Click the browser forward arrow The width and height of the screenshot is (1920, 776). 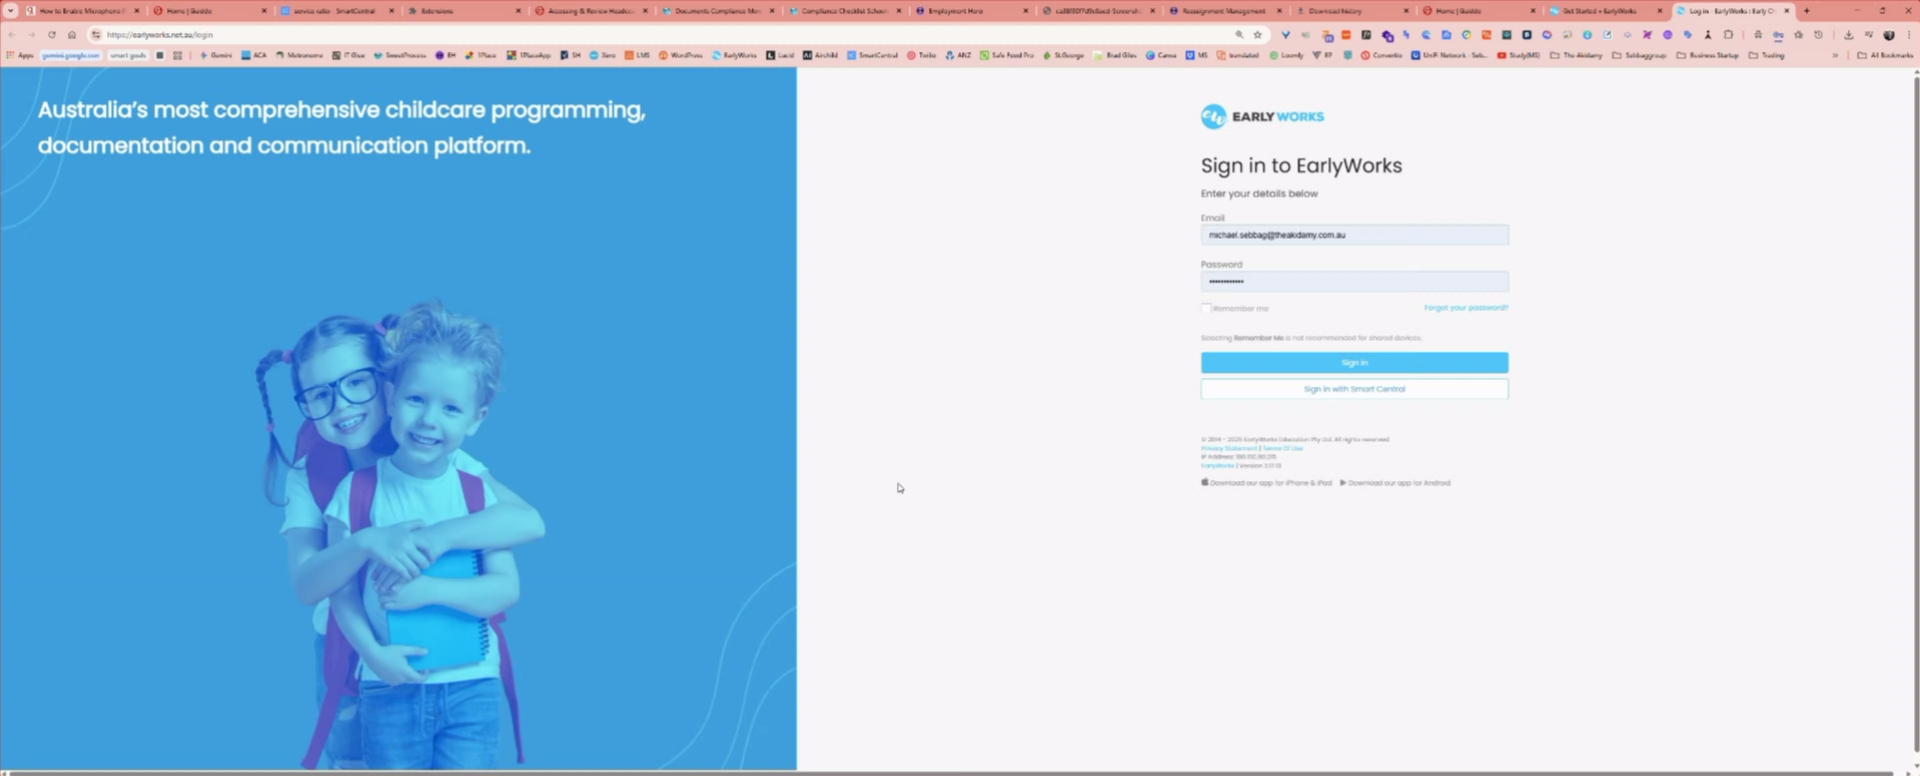point(32,35)
